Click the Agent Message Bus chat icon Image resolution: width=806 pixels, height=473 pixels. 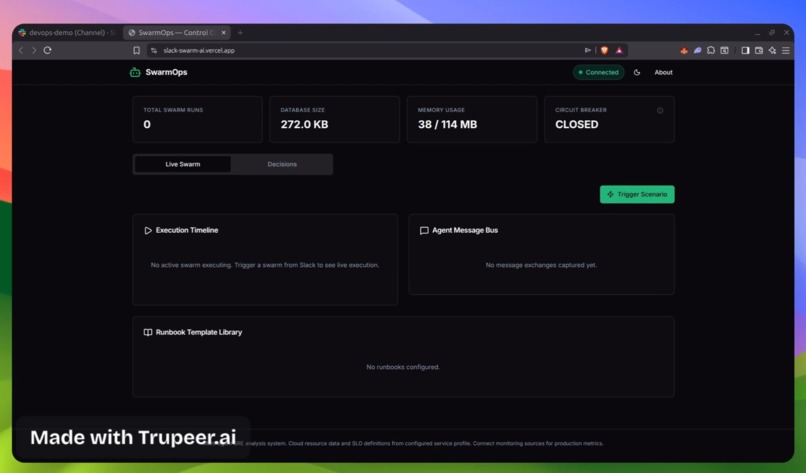click(x=424, y=230)
